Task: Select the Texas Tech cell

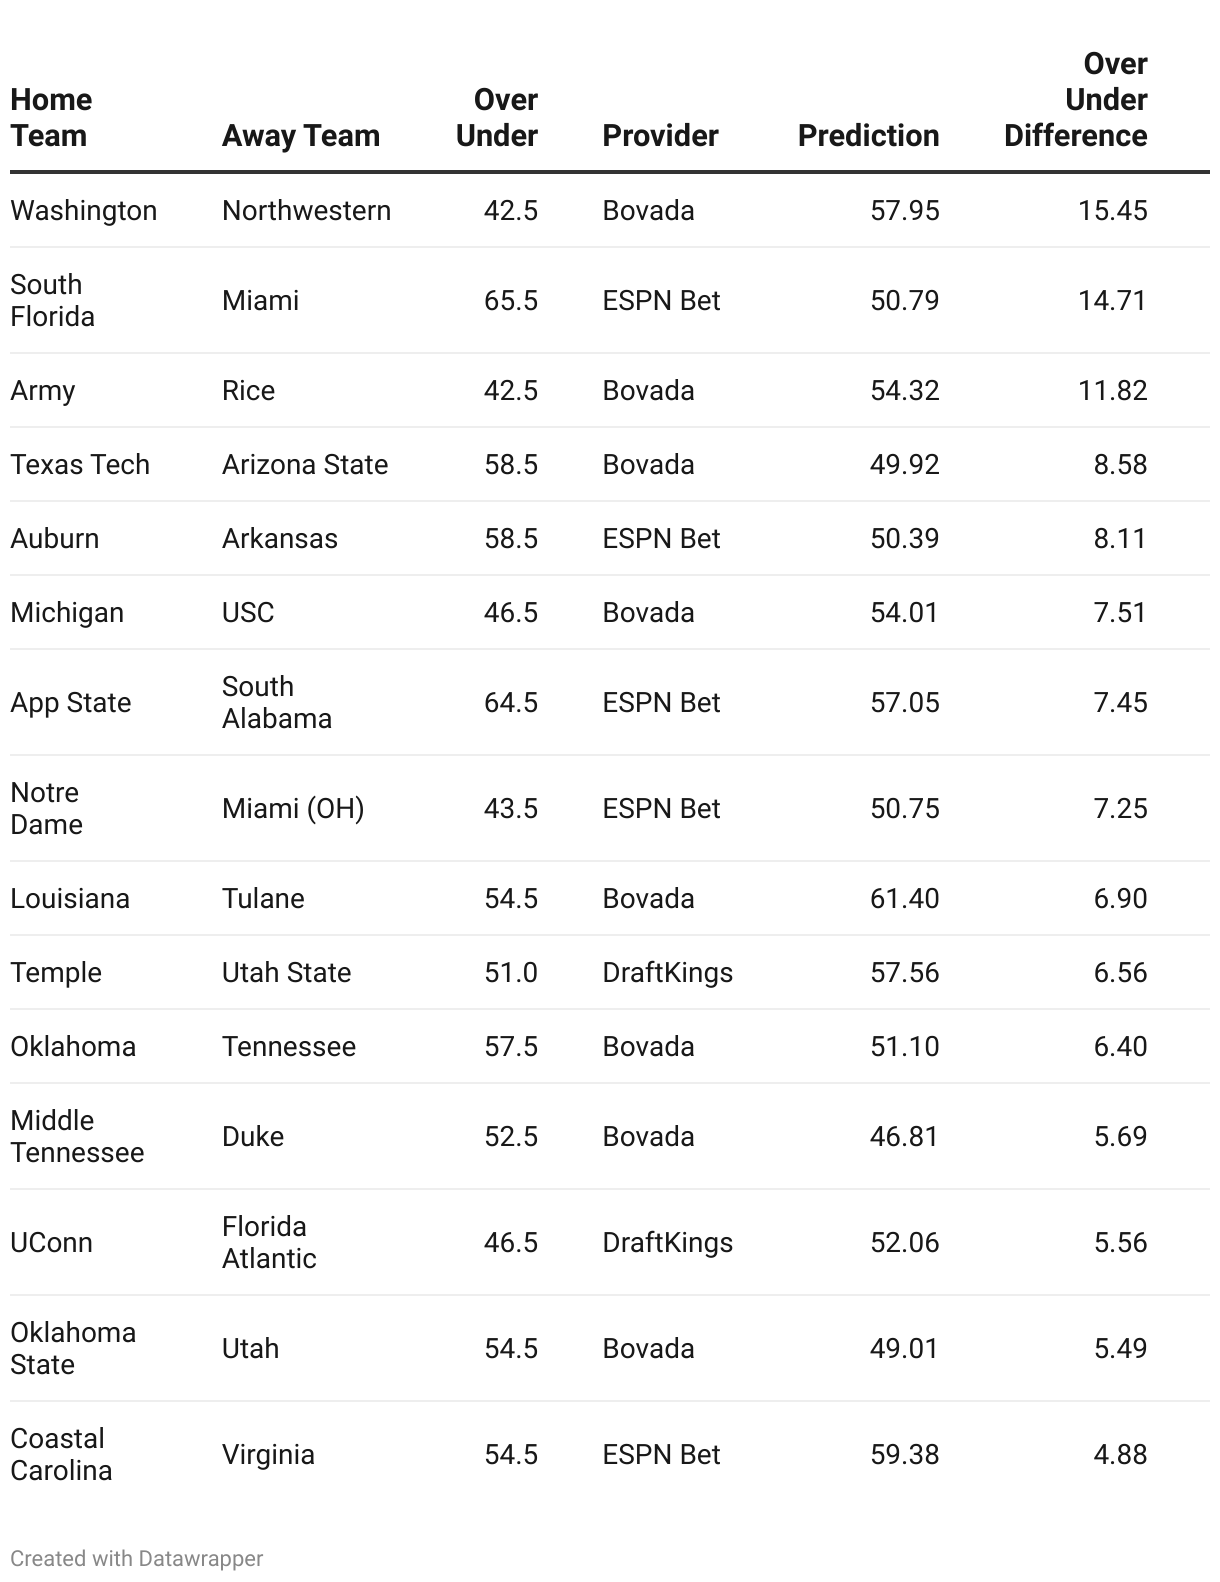Action: click(x=80, y=465)
